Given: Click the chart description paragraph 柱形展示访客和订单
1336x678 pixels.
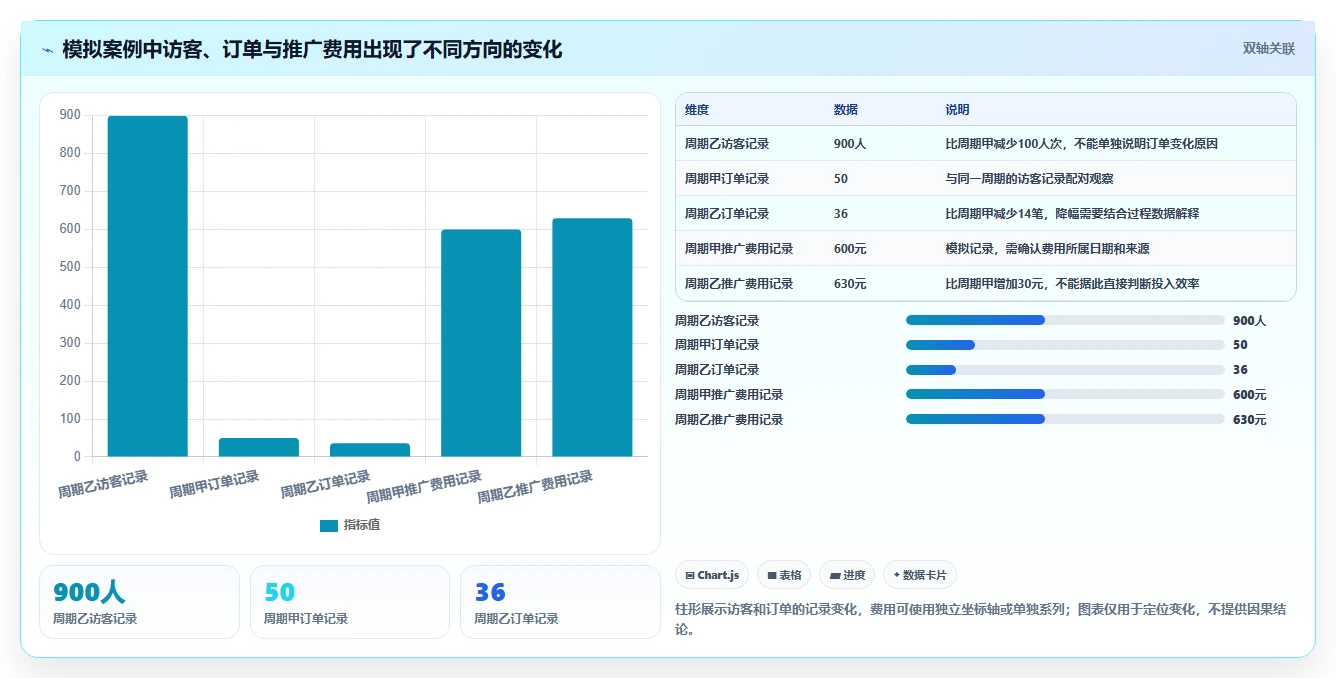Looking at the screenshot, I should coord(981,619).
